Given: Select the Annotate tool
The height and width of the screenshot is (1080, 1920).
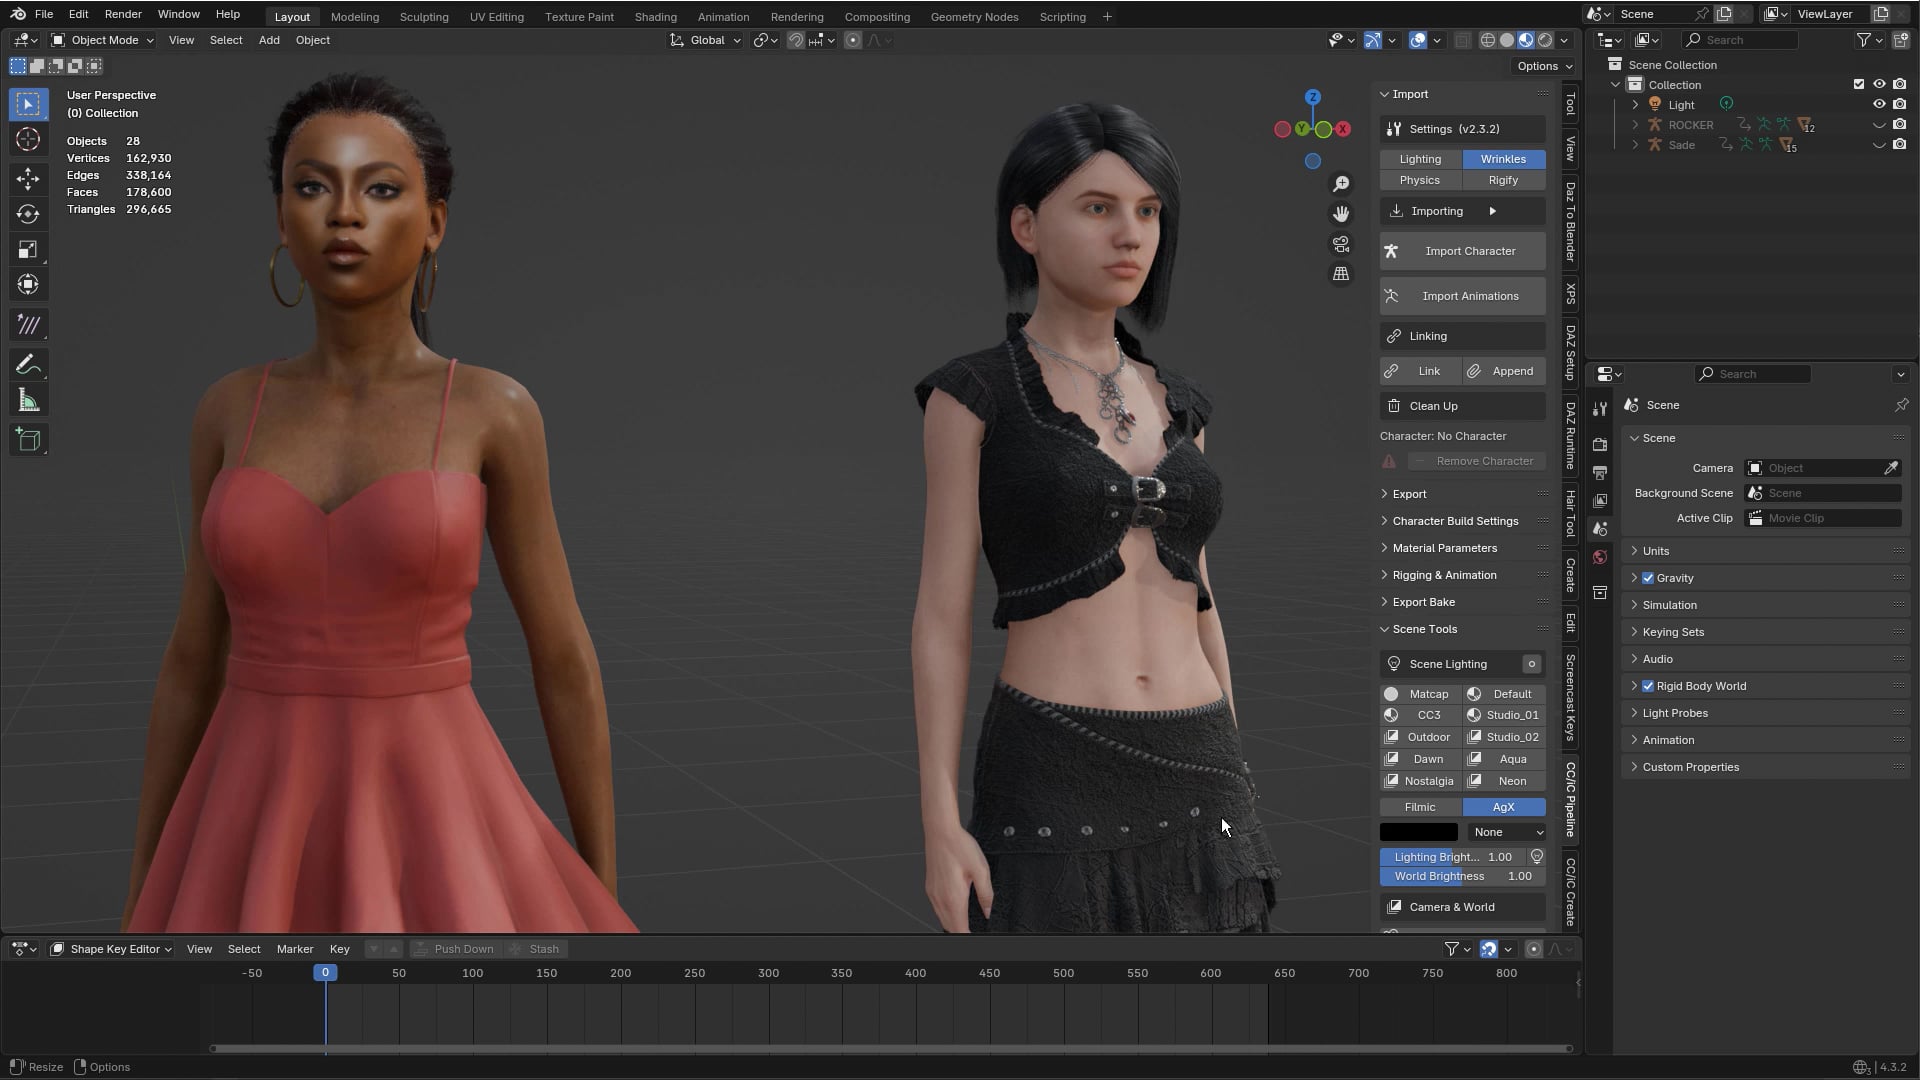Looking at the screenshot, I should (28, 365).
